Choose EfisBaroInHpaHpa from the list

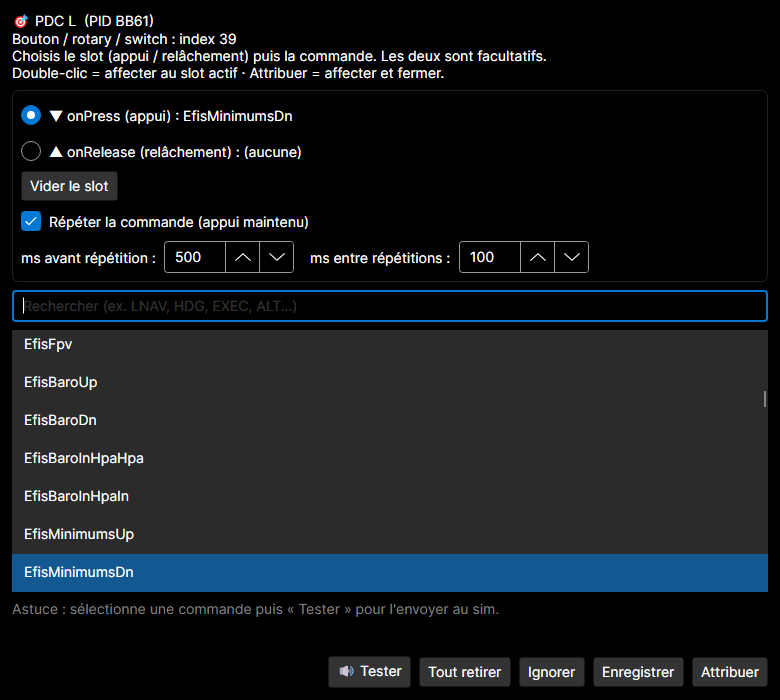point(390,458)
